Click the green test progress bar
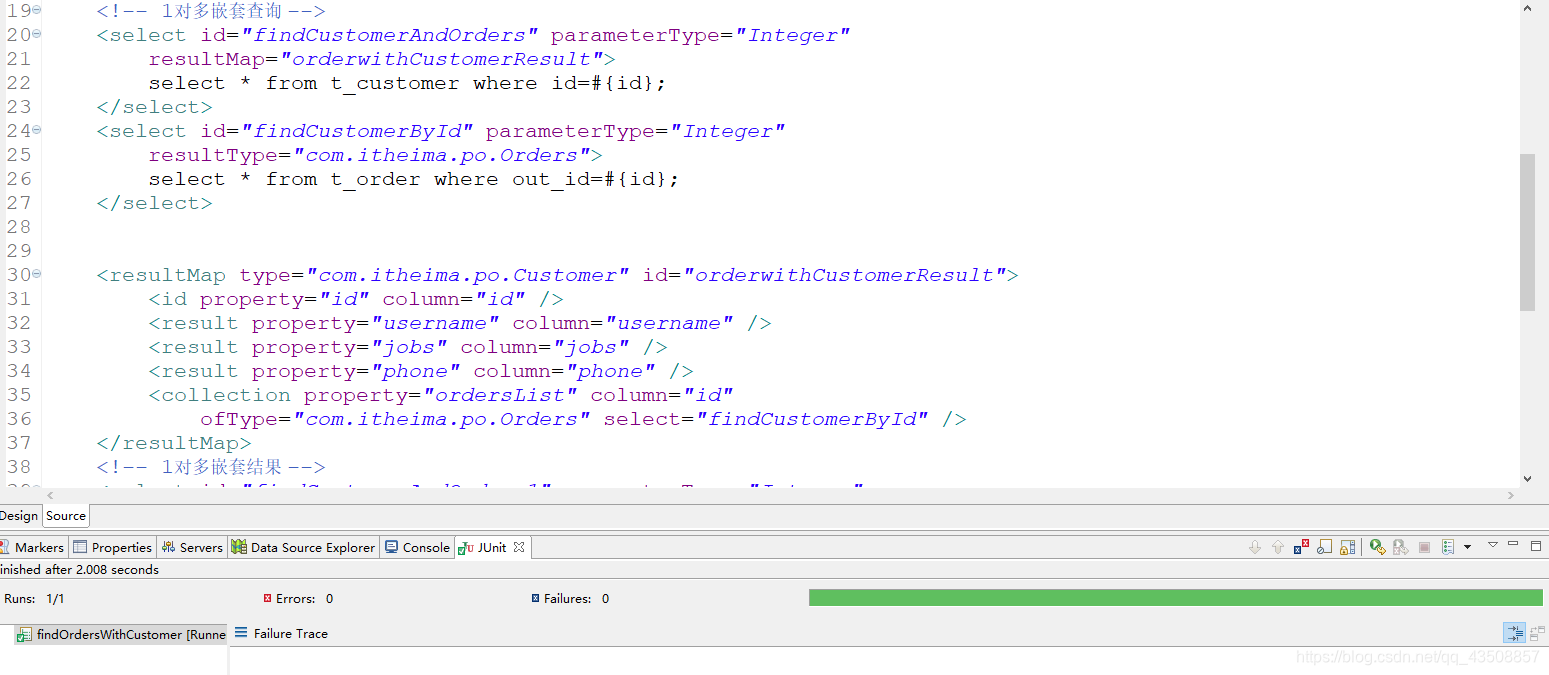This screenshot has width=1549, height=675. [x=1170, y=595]
